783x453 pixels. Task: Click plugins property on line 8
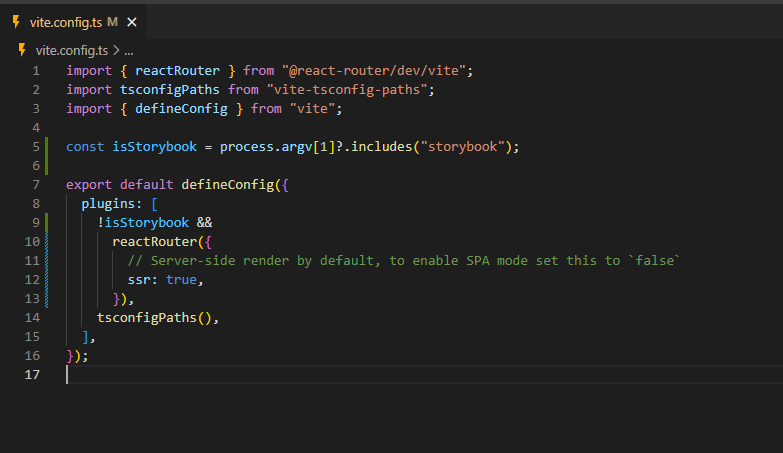coord(108,204)
